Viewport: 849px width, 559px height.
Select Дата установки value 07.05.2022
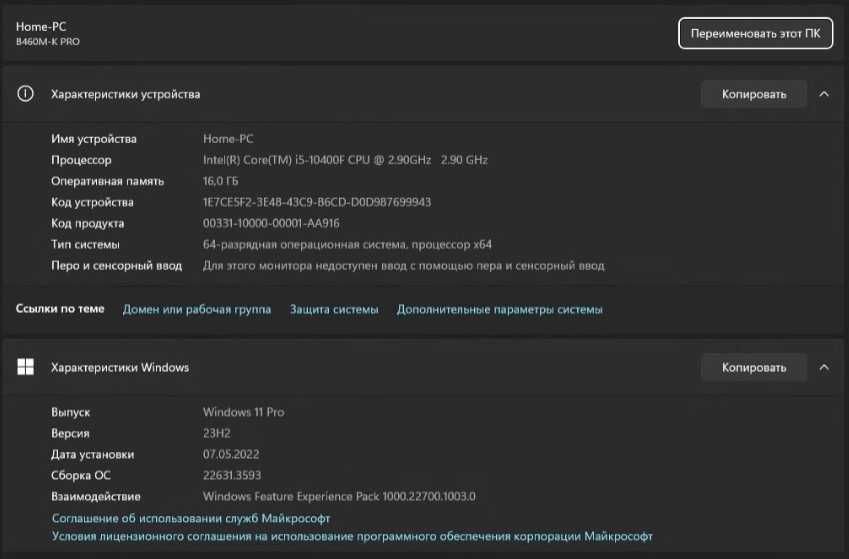[x=231, y=454]
